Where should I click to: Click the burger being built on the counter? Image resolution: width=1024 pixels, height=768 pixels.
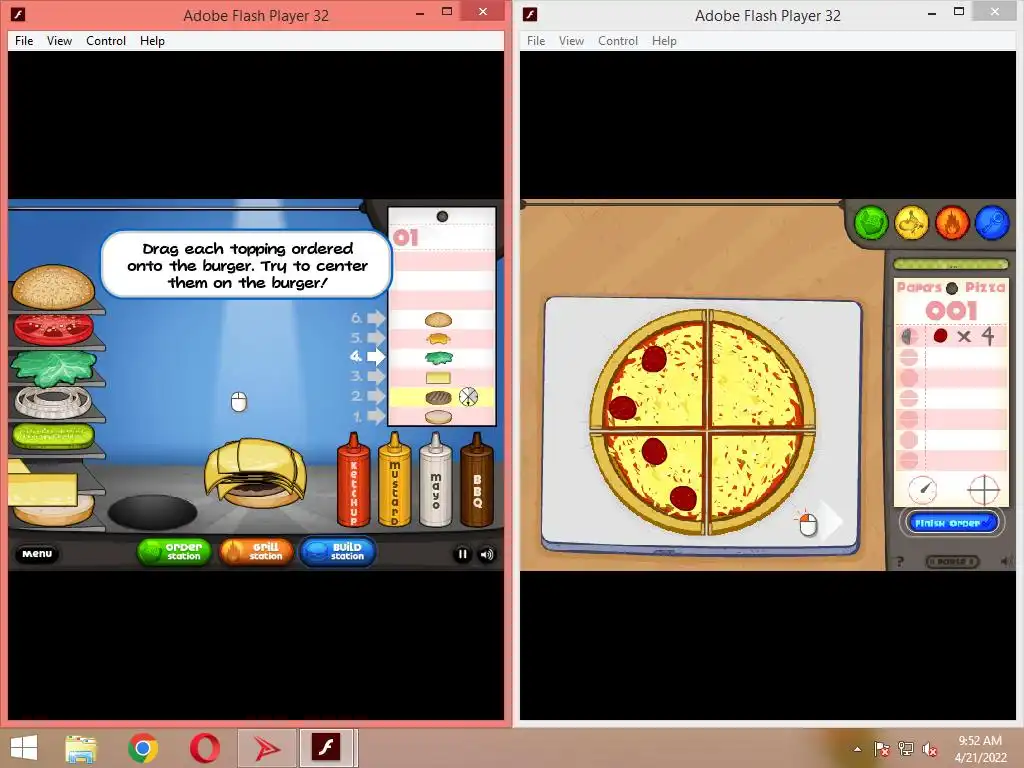pyautogui.click(x=255, y=473)
